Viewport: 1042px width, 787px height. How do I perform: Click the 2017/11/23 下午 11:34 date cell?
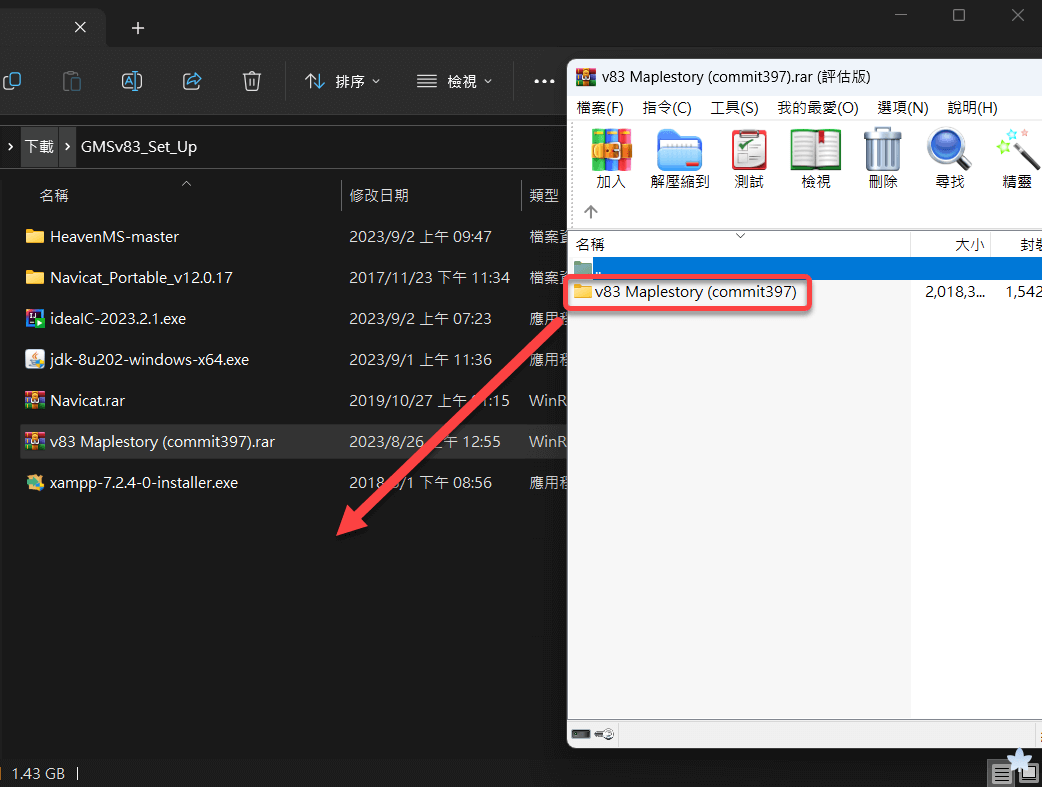tap(429, 277)
